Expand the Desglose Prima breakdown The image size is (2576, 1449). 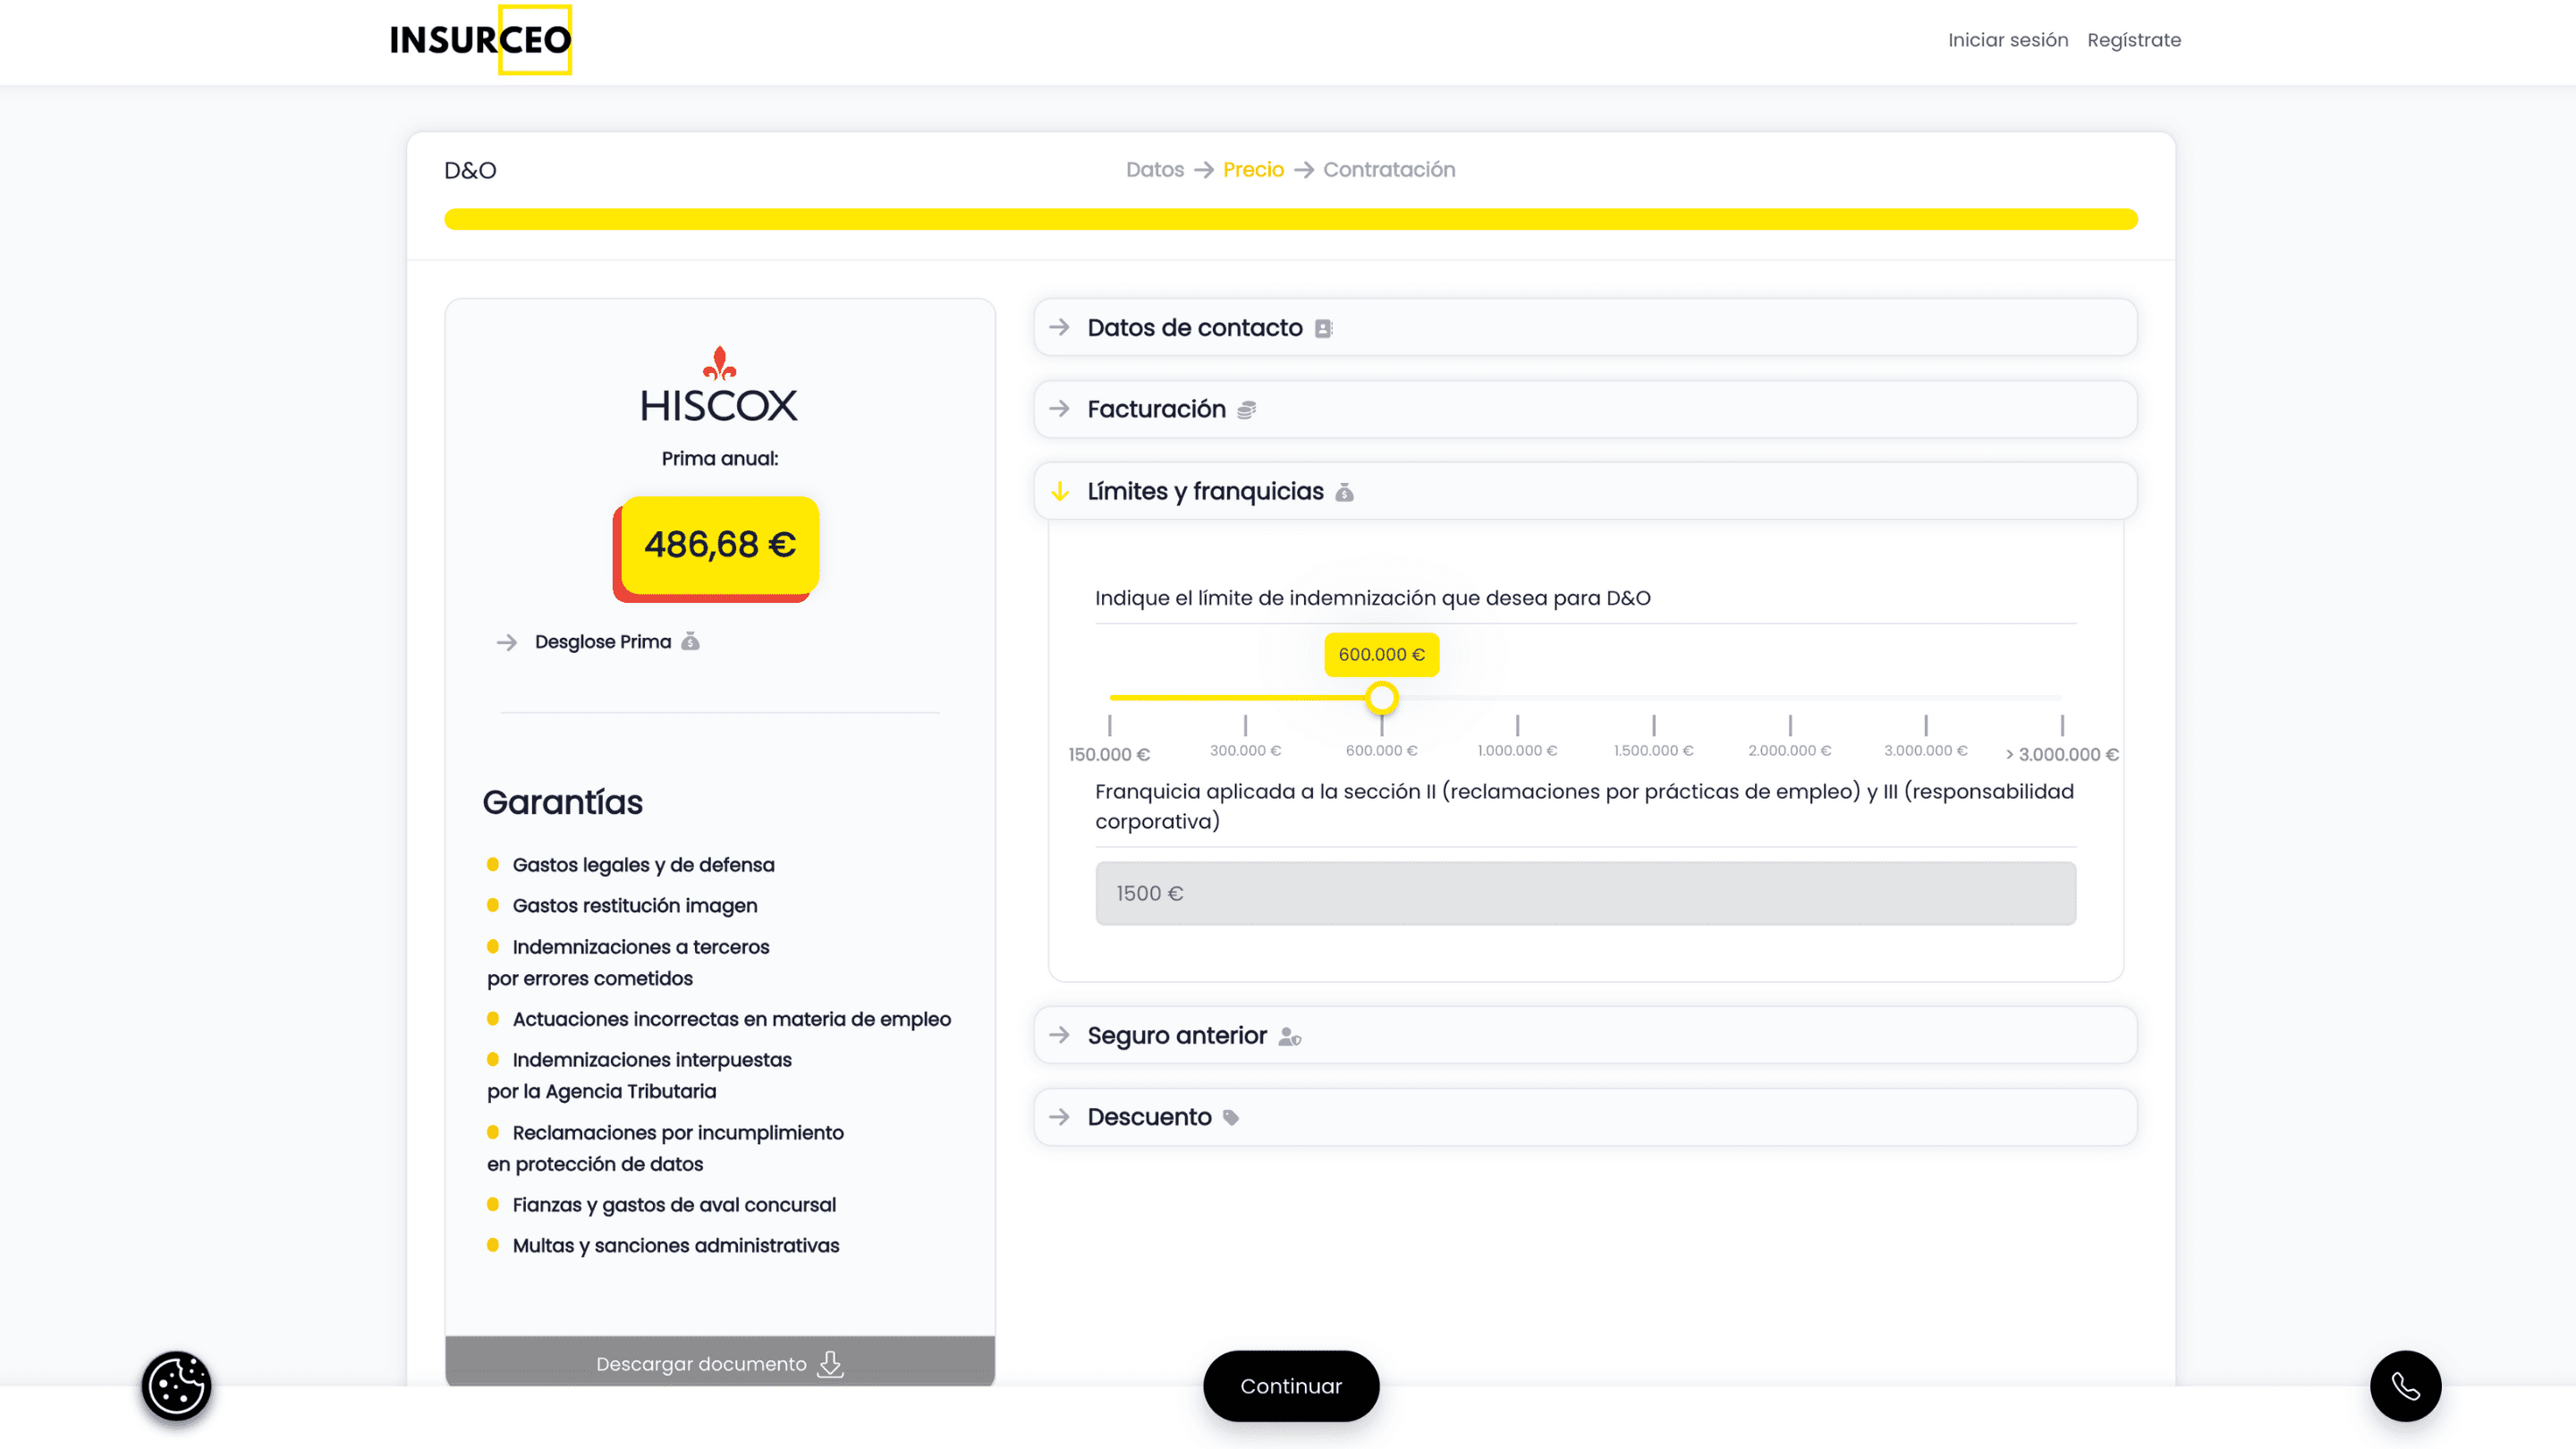602,642
